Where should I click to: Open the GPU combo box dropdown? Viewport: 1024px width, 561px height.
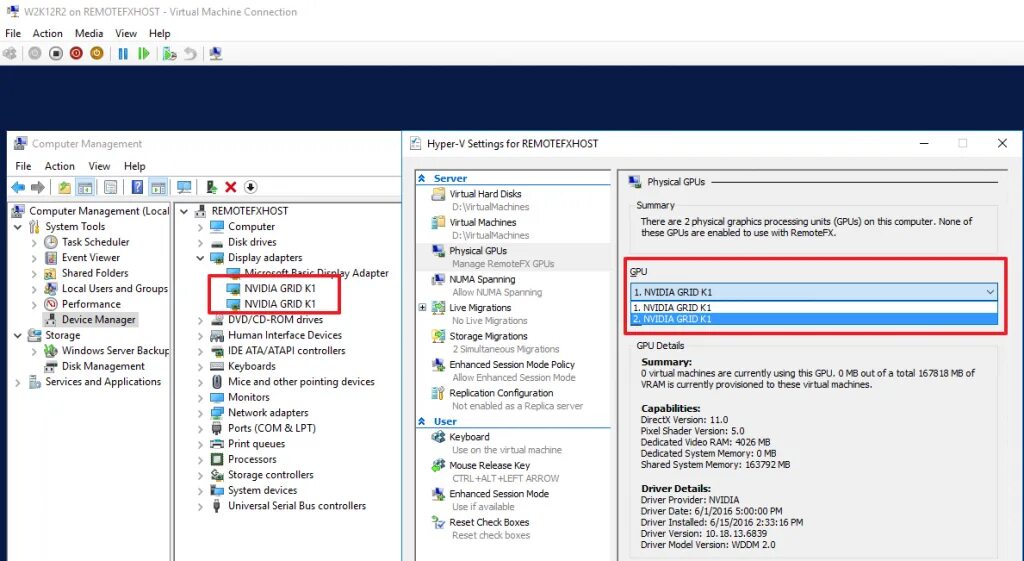pos(990,292)
